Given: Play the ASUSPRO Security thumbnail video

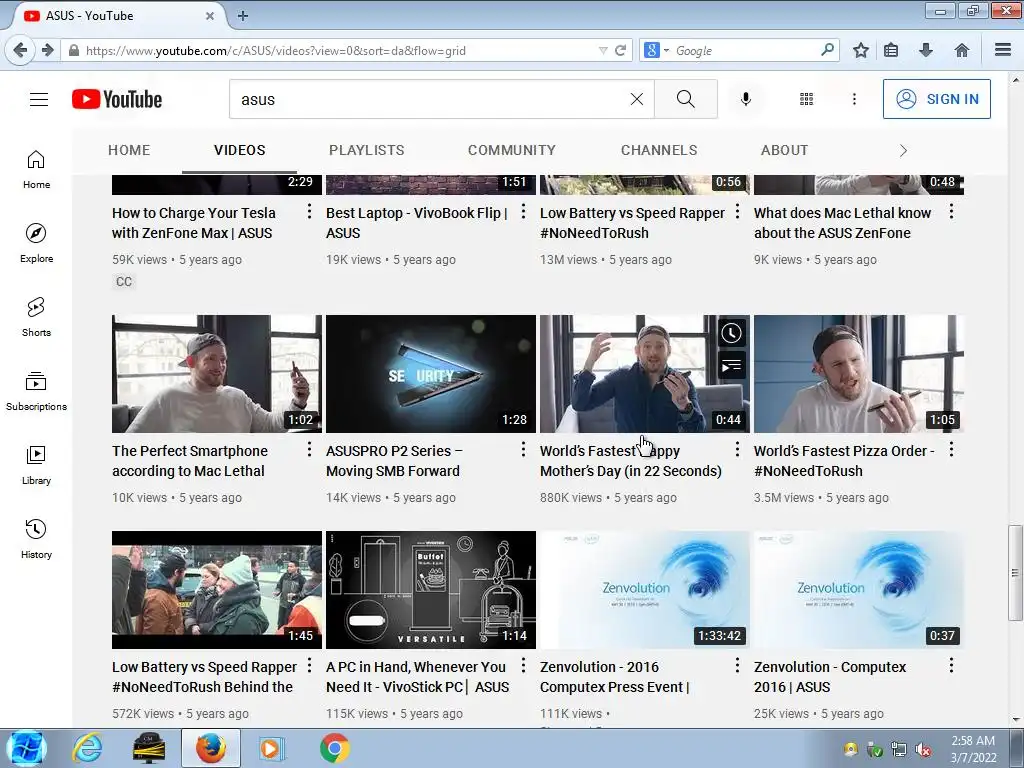Looking at the screenshot, I should click(431, 374).
